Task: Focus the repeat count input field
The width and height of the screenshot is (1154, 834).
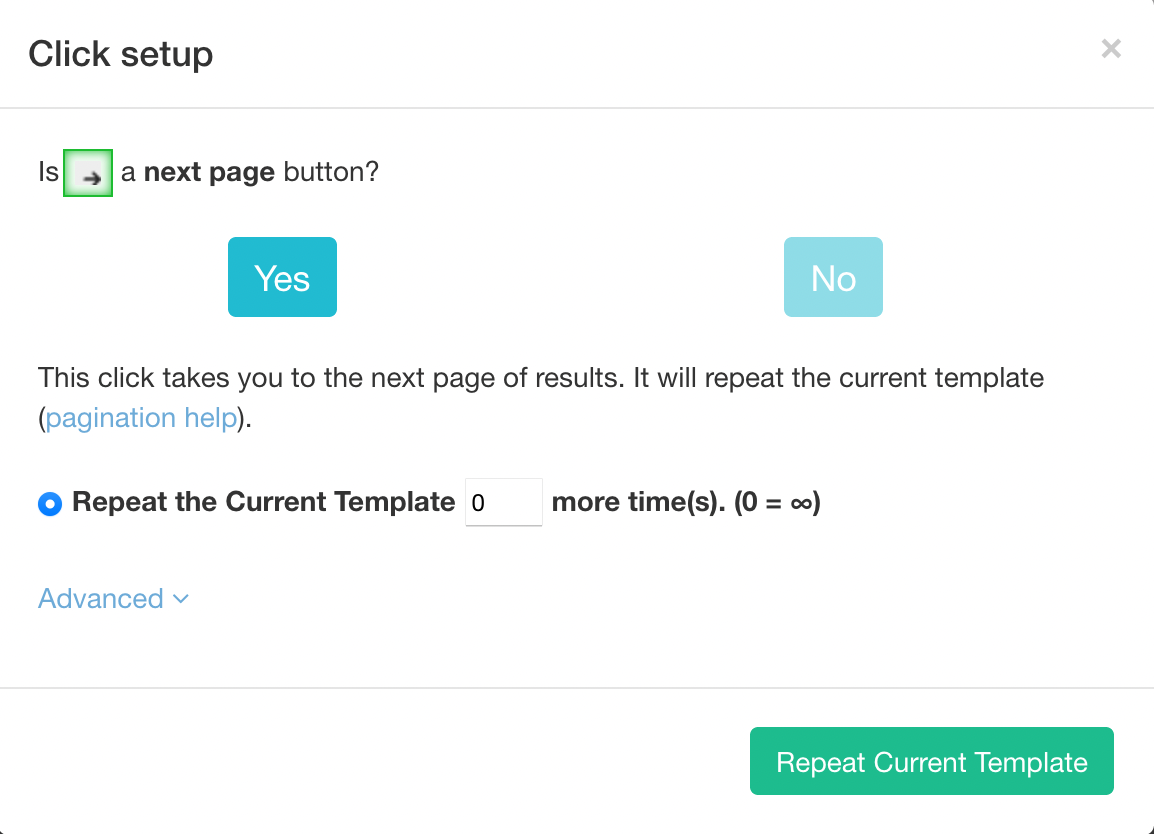Action: 504,502
